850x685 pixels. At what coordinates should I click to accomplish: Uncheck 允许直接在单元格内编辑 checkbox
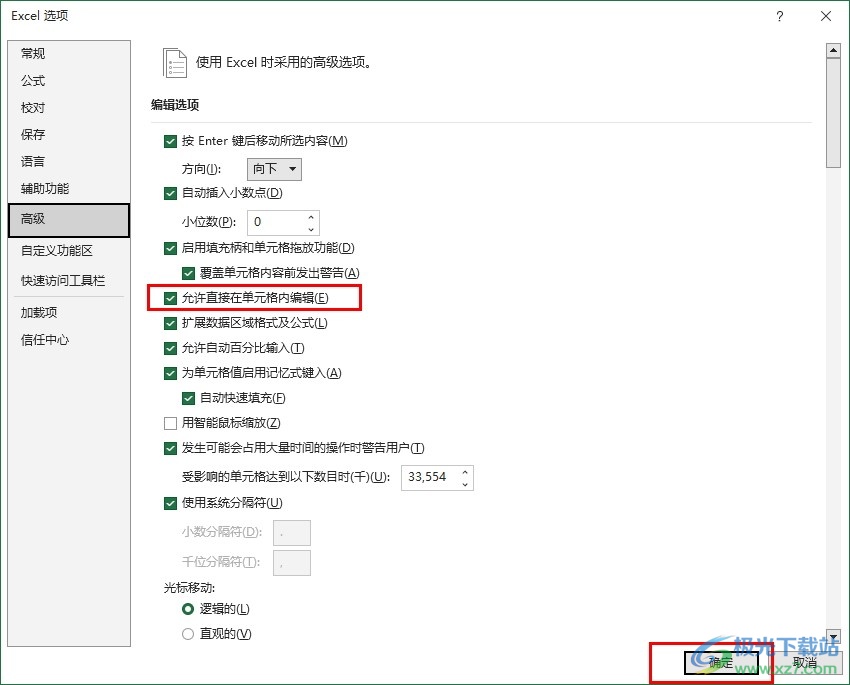pos(170,298)
